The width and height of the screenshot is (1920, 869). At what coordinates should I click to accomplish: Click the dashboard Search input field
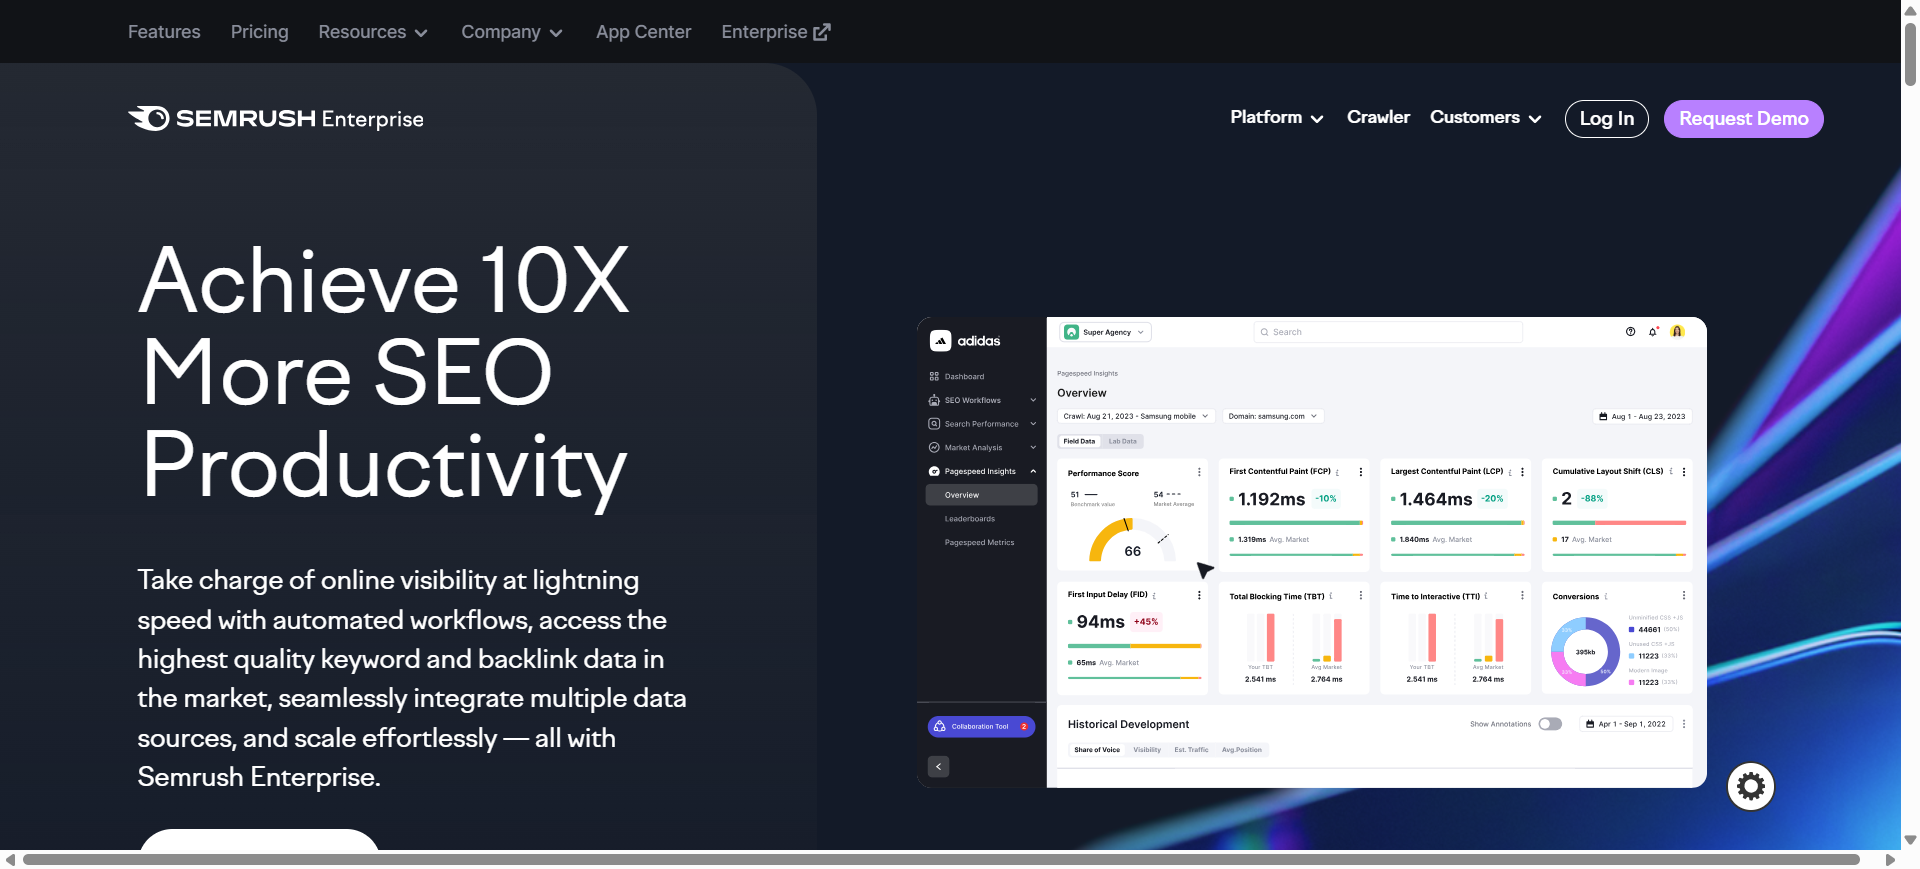click(1387, 332)
